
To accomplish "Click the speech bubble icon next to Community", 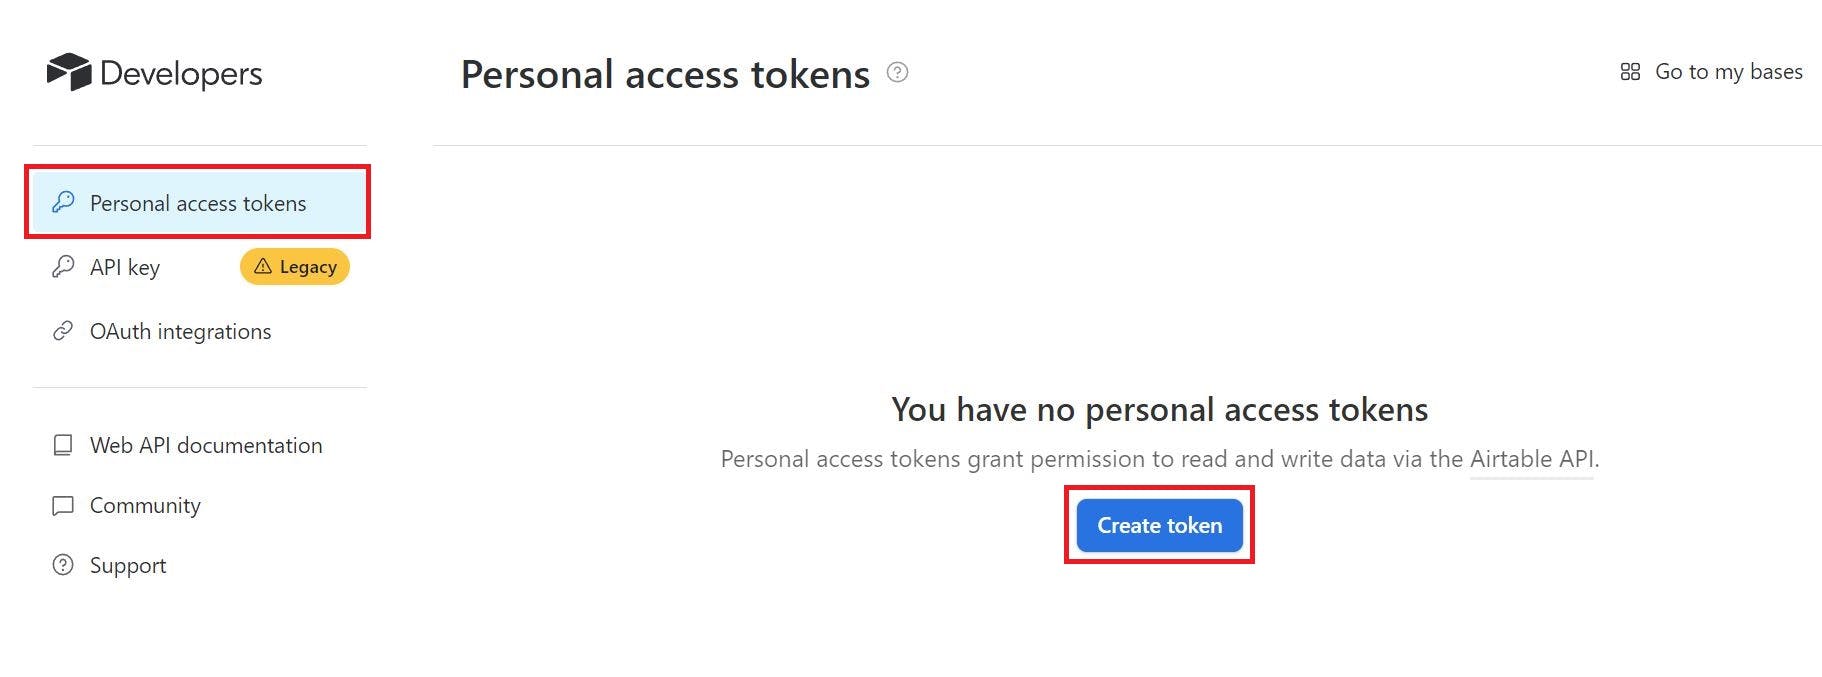I will 62,505.
